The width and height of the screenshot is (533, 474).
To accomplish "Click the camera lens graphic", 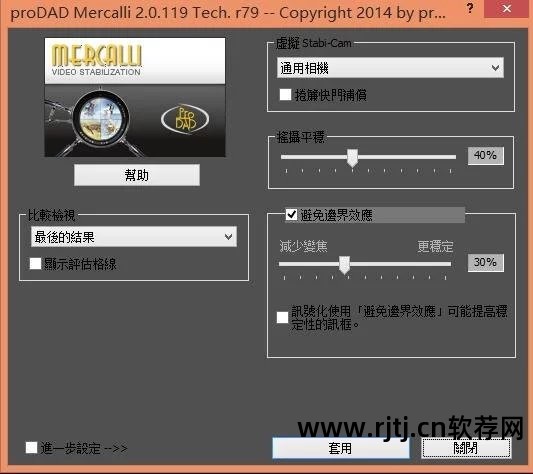I will click(x=101, y=118).
